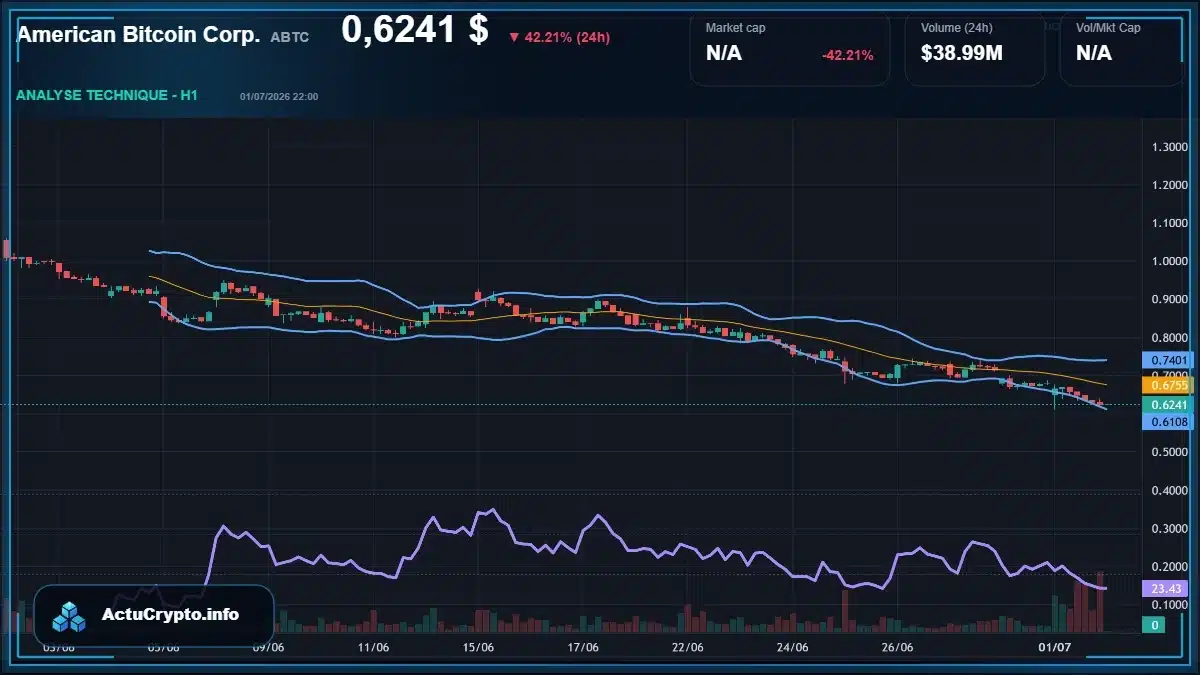Click the 17/06 date on time axis

coord(583,647)
